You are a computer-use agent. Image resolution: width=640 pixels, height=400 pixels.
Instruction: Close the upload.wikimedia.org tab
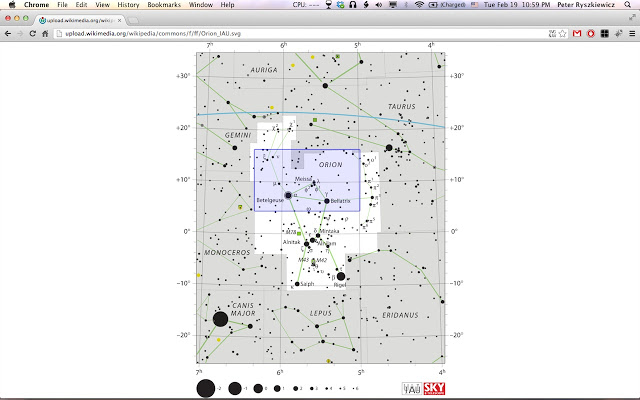(120, 20)
